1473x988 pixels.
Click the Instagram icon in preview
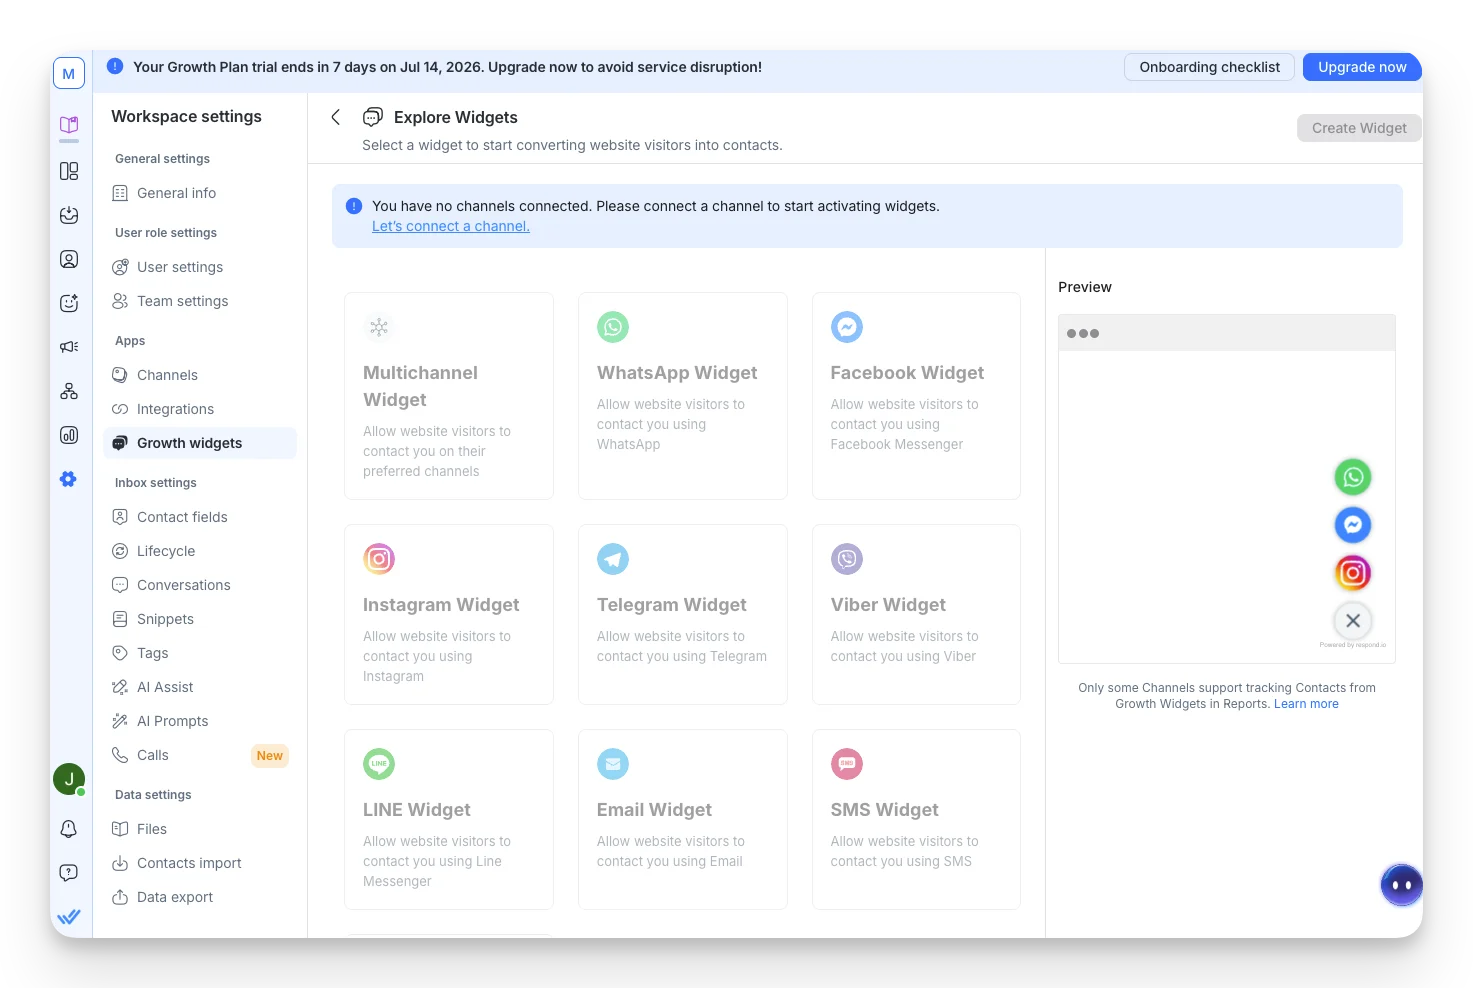pos(1353,573)
